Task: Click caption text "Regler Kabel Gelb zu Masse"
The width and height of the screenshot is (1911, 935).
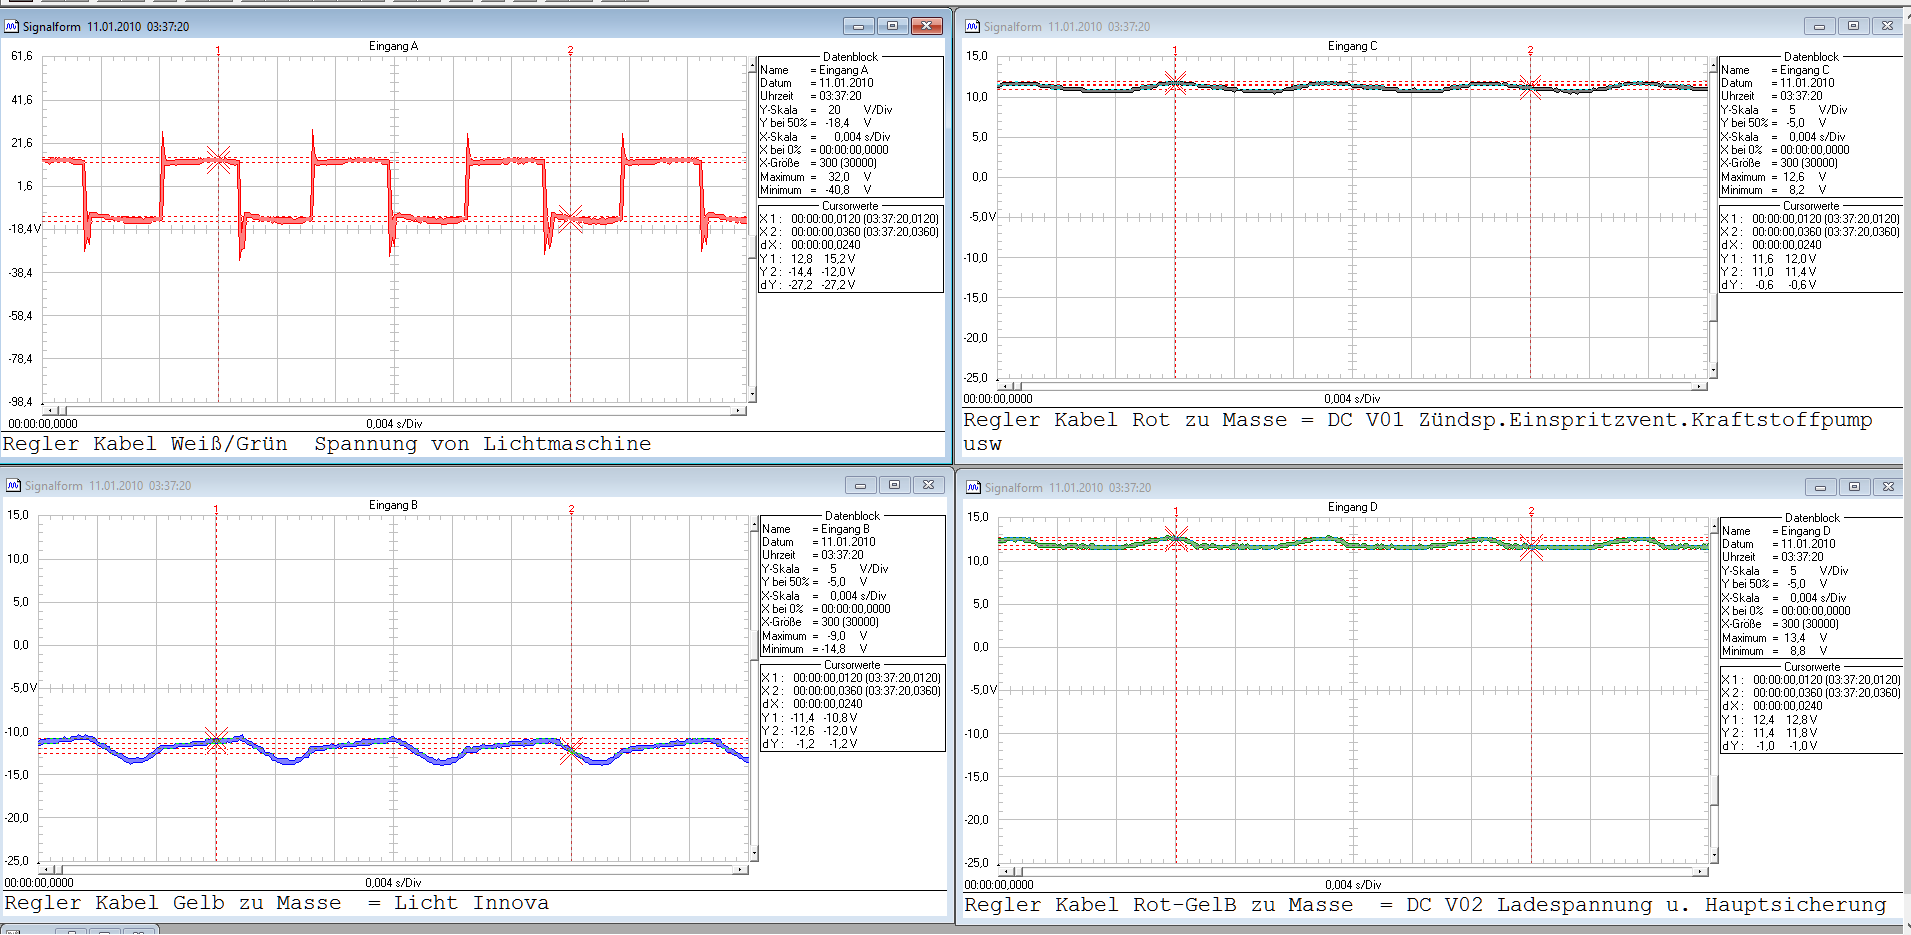Action: click(173, 903)
